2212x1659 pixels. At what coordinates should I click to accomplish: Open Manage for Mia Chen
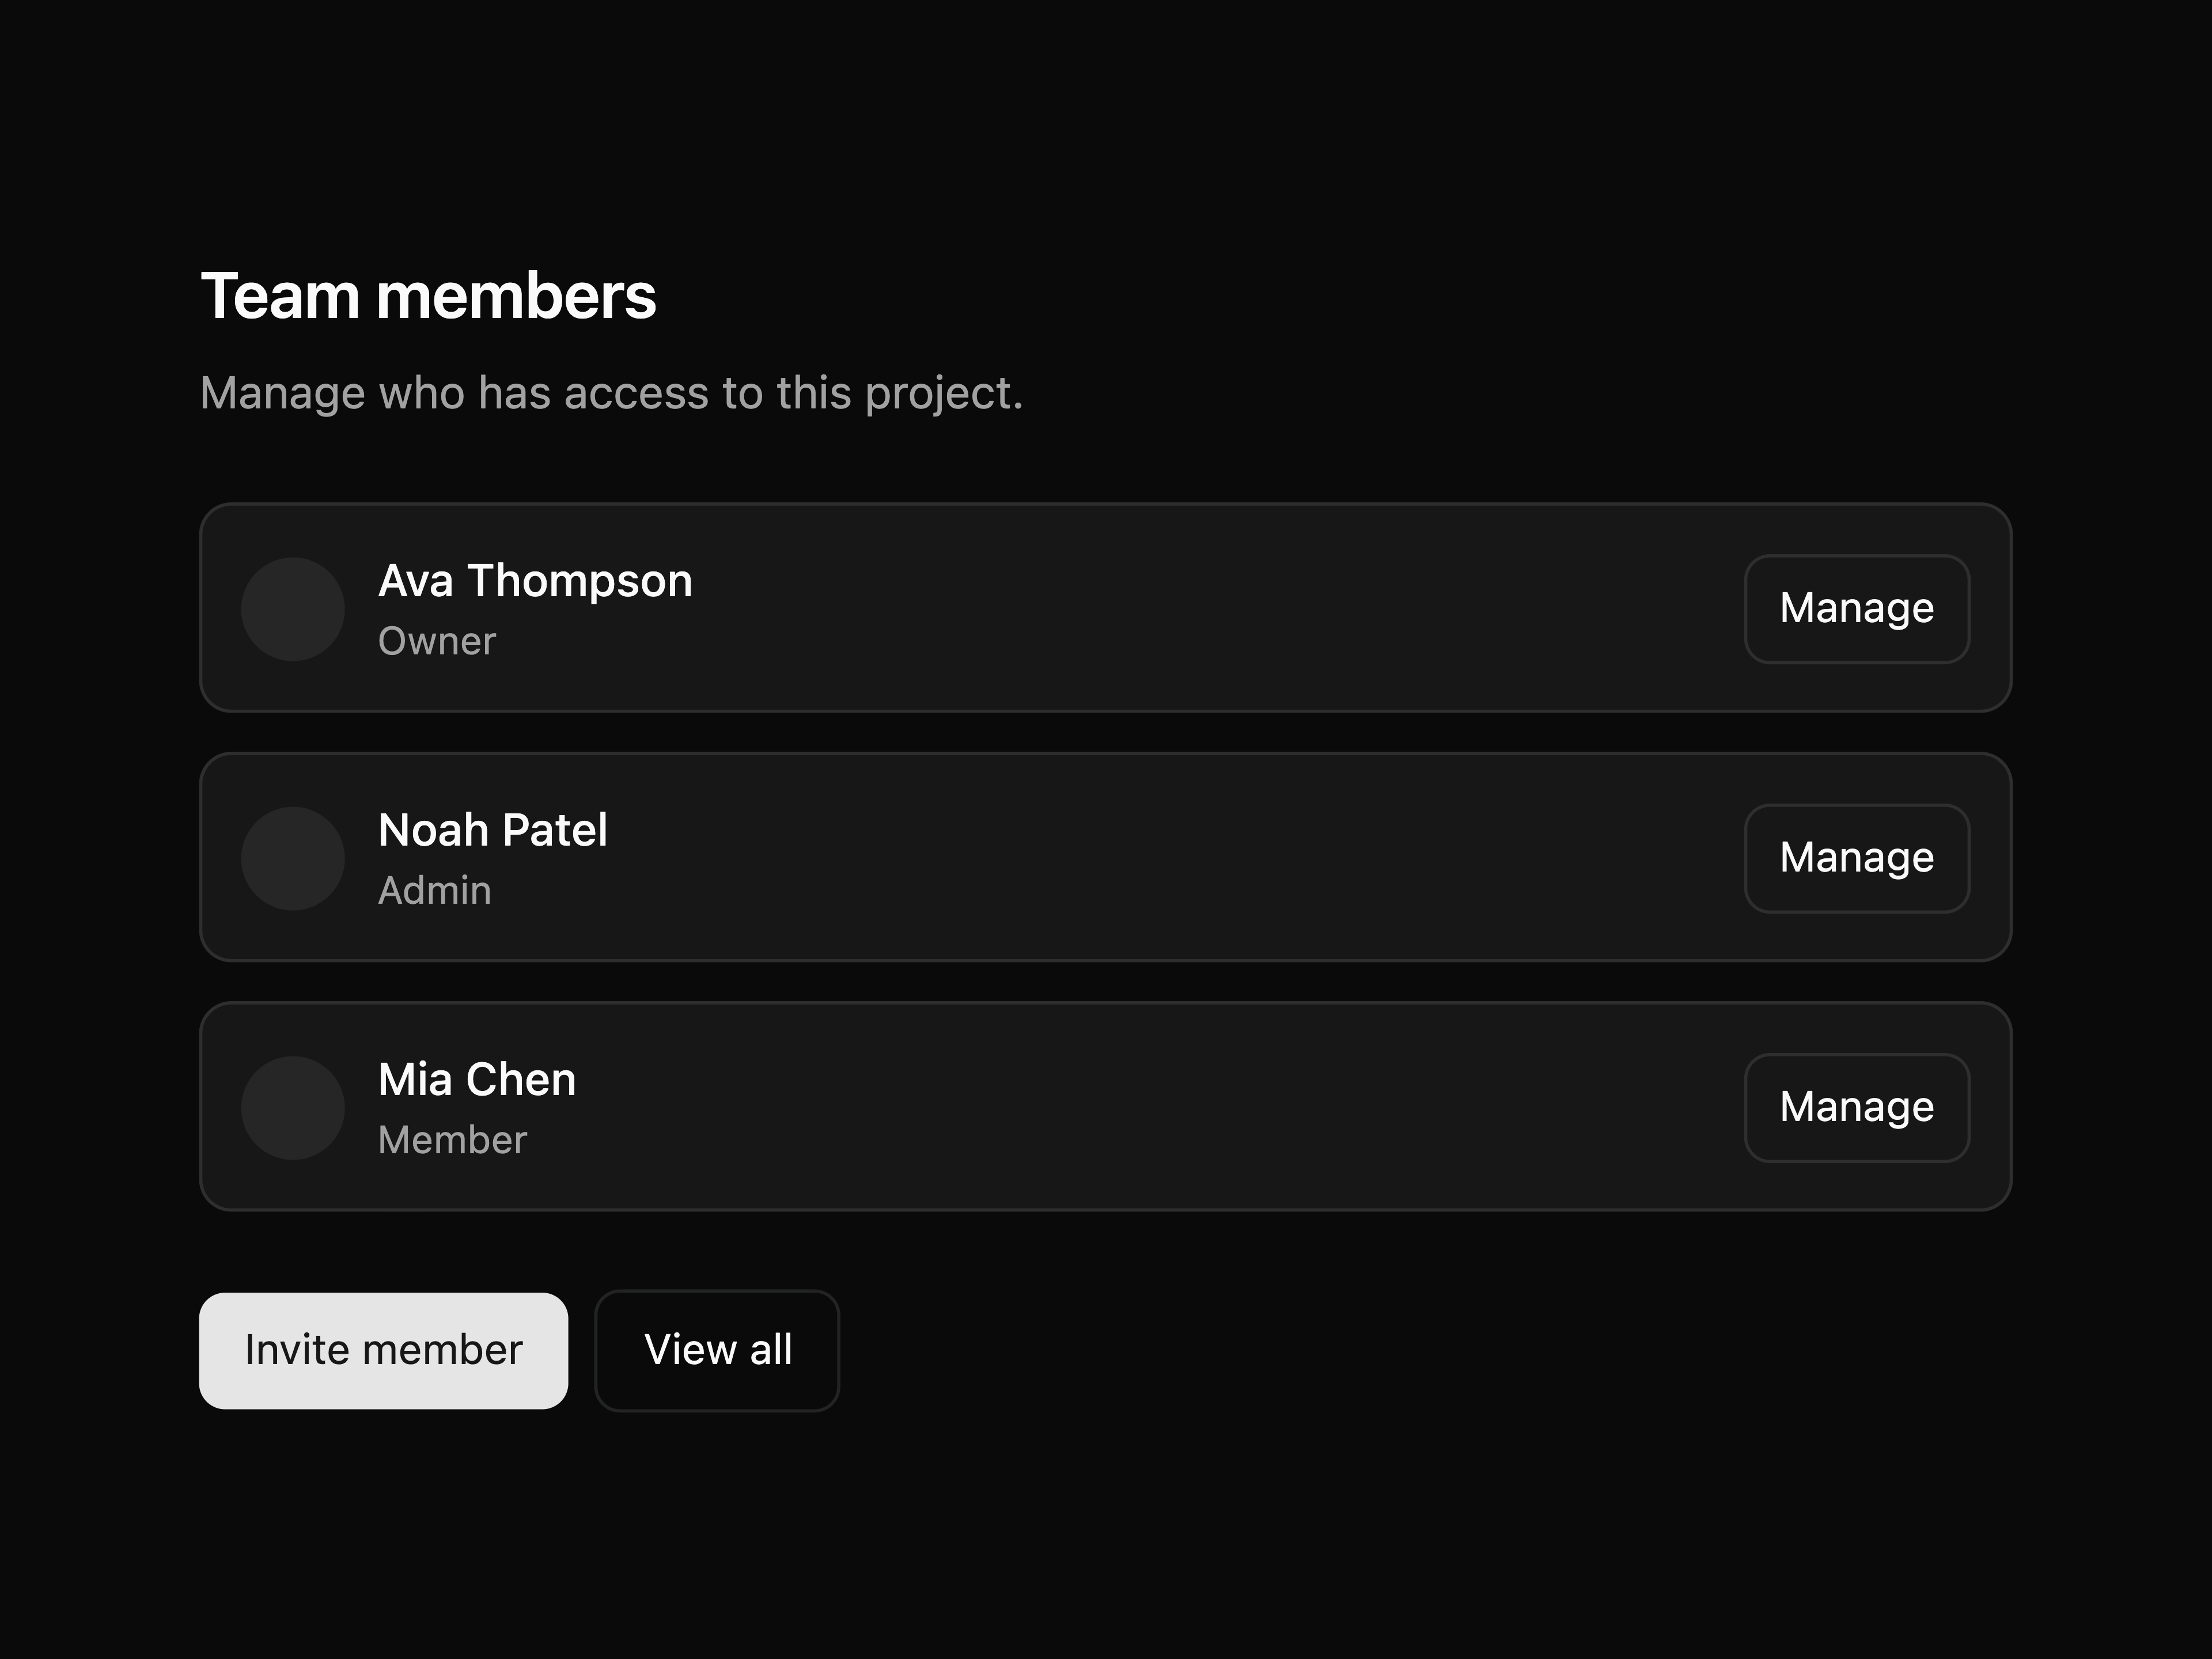tap(1857, 1108)
